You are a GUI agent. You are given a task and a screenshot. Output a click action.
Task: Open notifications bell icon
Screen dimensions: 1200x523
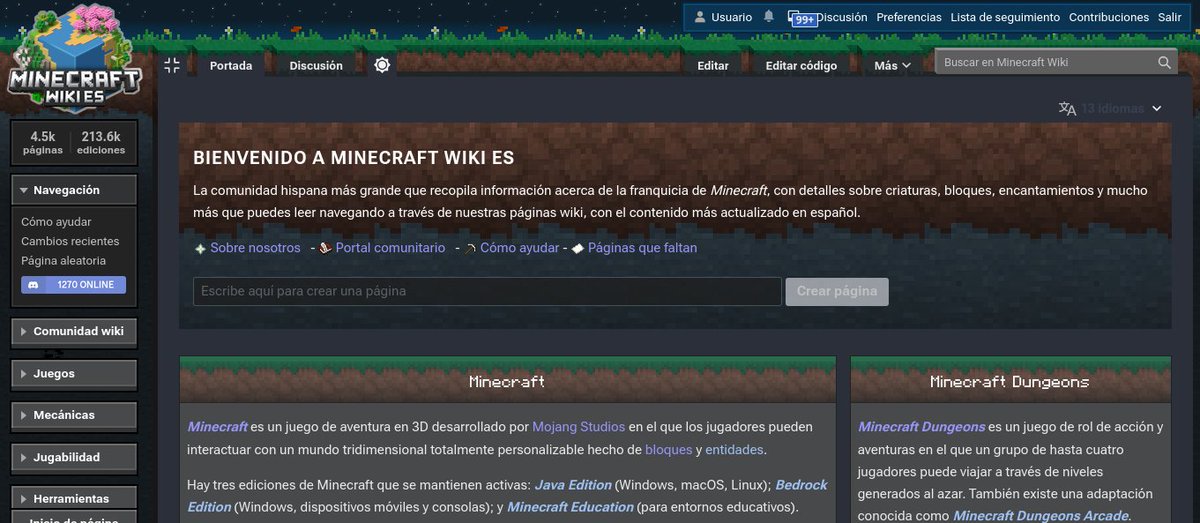coord(768,17)
